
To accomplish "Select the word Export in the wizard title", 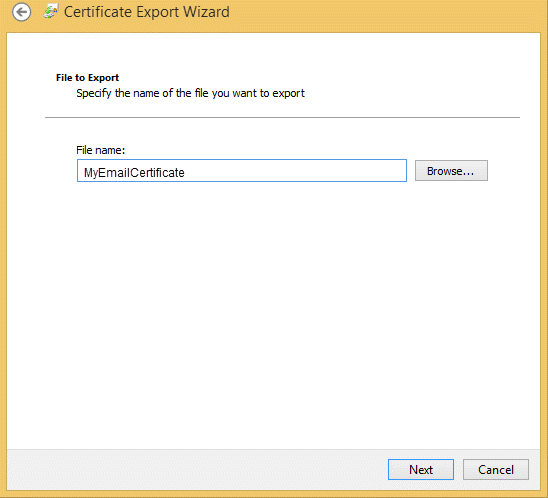I will click(157, 12).
